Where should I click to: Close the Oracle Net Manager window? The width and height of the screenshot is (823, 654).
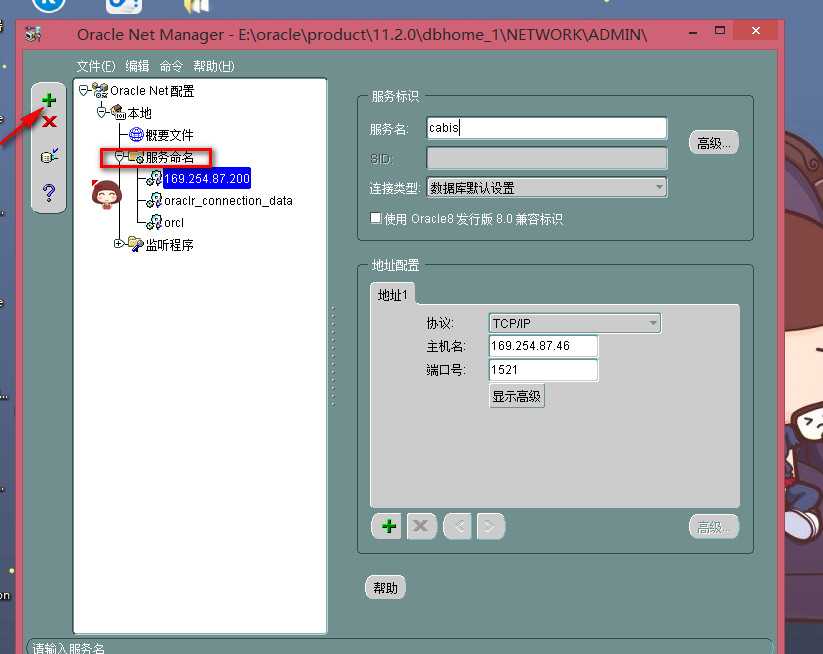click(x=756, y=30)
